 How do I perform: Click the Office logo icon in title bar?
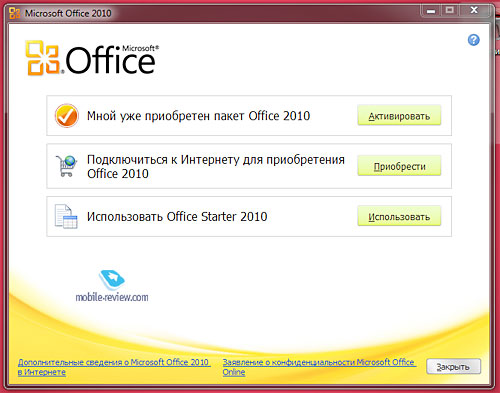pos(15,13)
